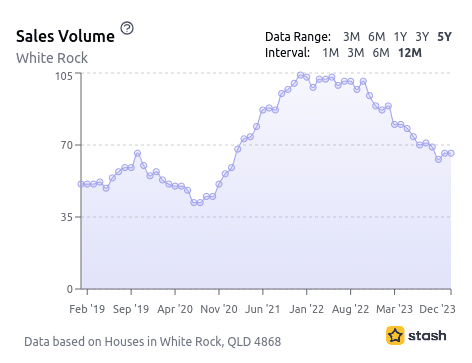Click the White Rock subtitle
Image resolution: width=472 pixels, height=363 pixels.
[52, 58]
